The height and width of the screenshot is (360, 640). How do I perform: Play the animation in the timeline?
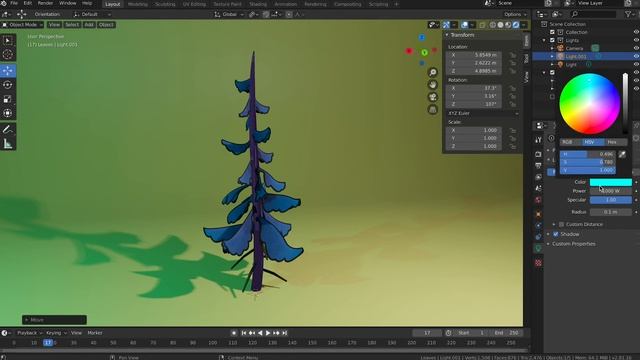click(x=268, y=333)
